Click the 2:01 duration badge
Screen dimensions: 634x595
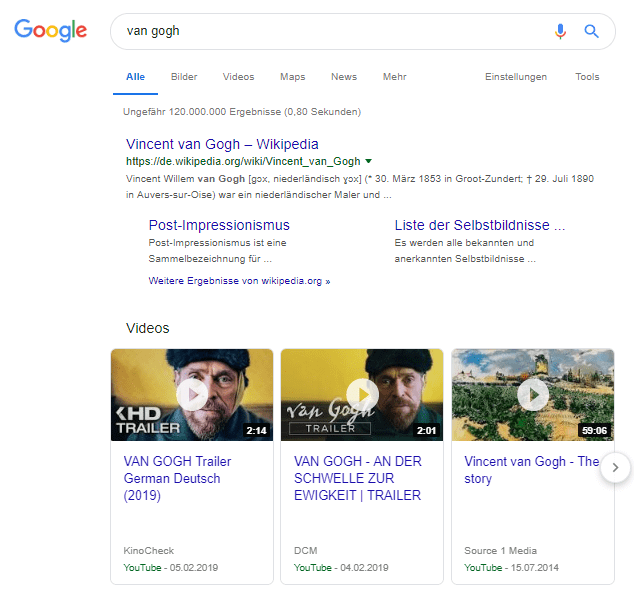pyautogui.click(x=427, y=430)
